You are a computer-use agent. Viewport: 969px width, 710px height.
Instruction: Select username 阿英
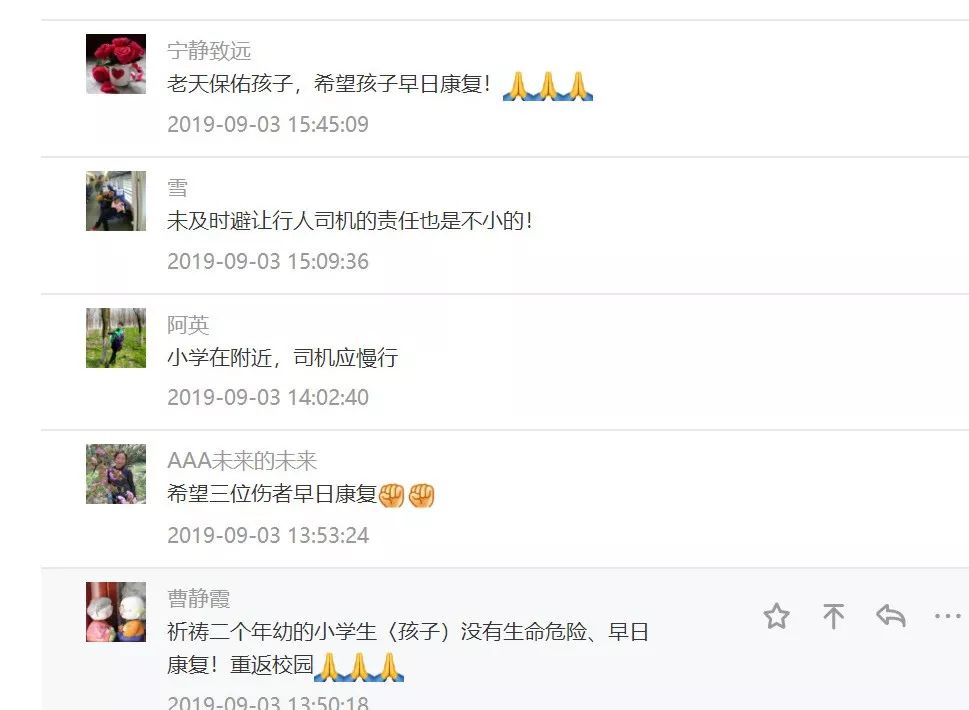pyautogui.click(x=188, y=325)
